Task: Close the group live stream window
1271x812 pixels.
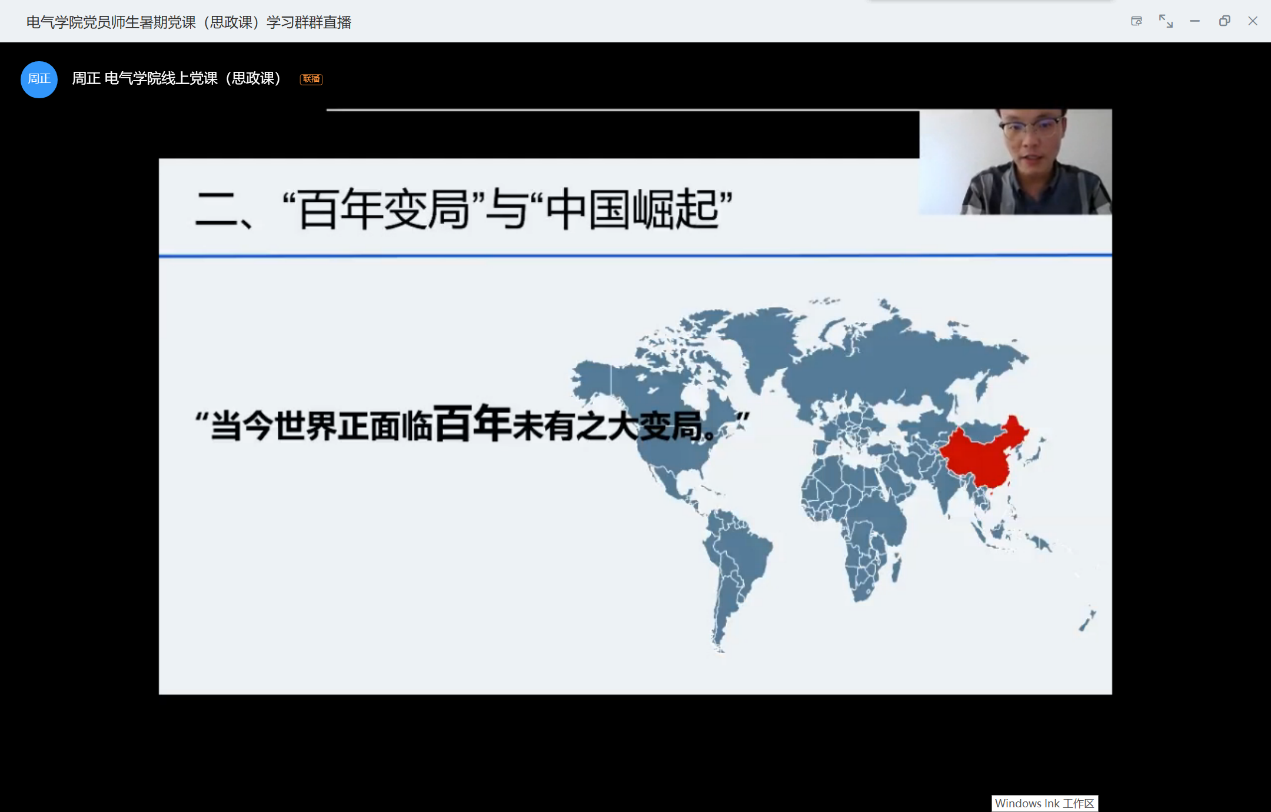Action: [x=1252, y=21]
